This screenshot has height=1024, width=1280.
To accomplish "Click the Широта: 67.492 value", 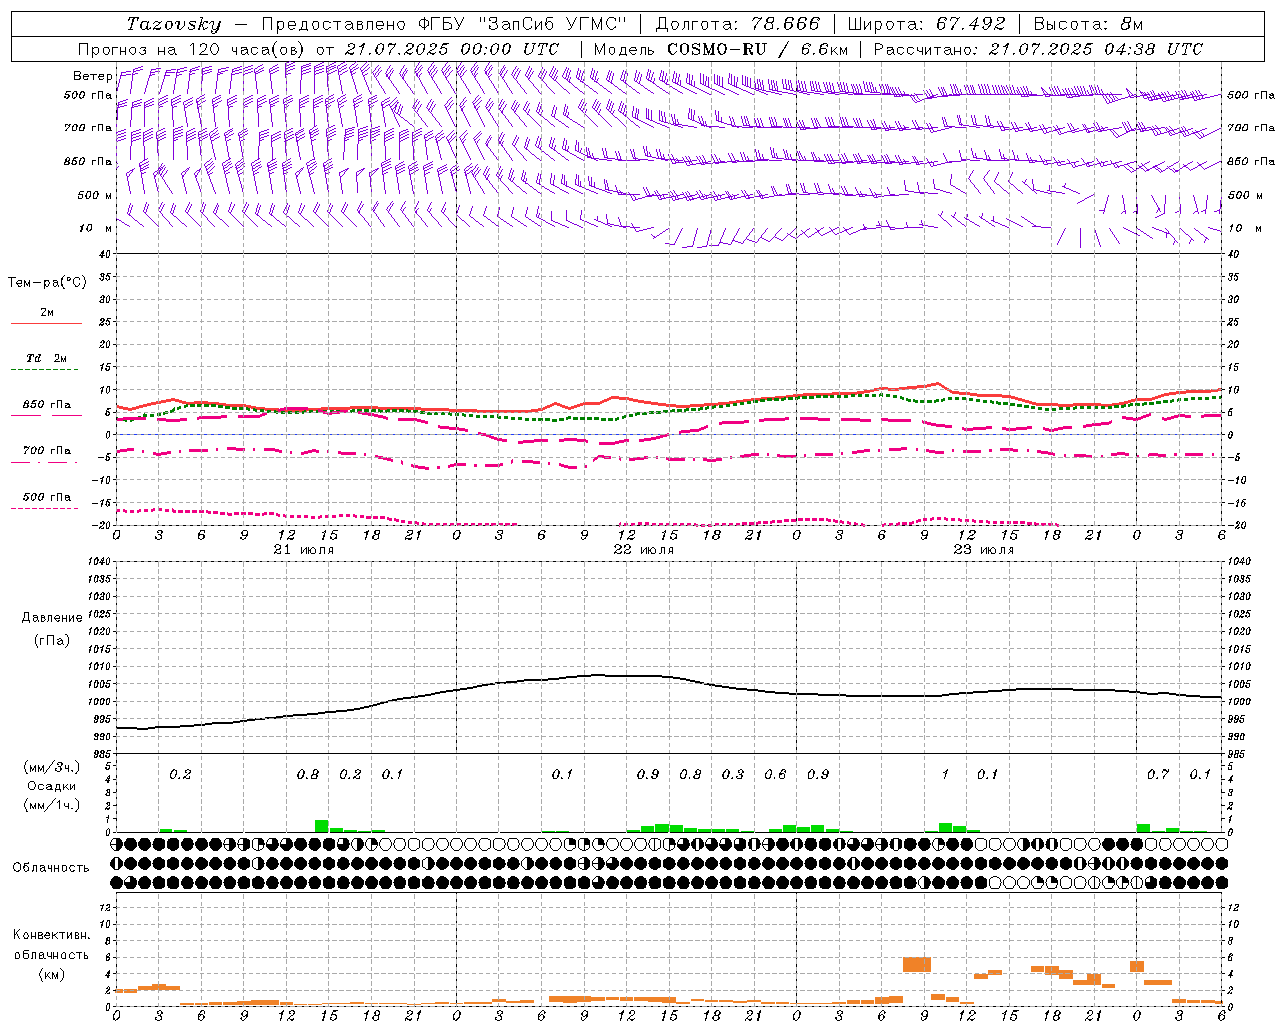I will (x=926, y=24).
